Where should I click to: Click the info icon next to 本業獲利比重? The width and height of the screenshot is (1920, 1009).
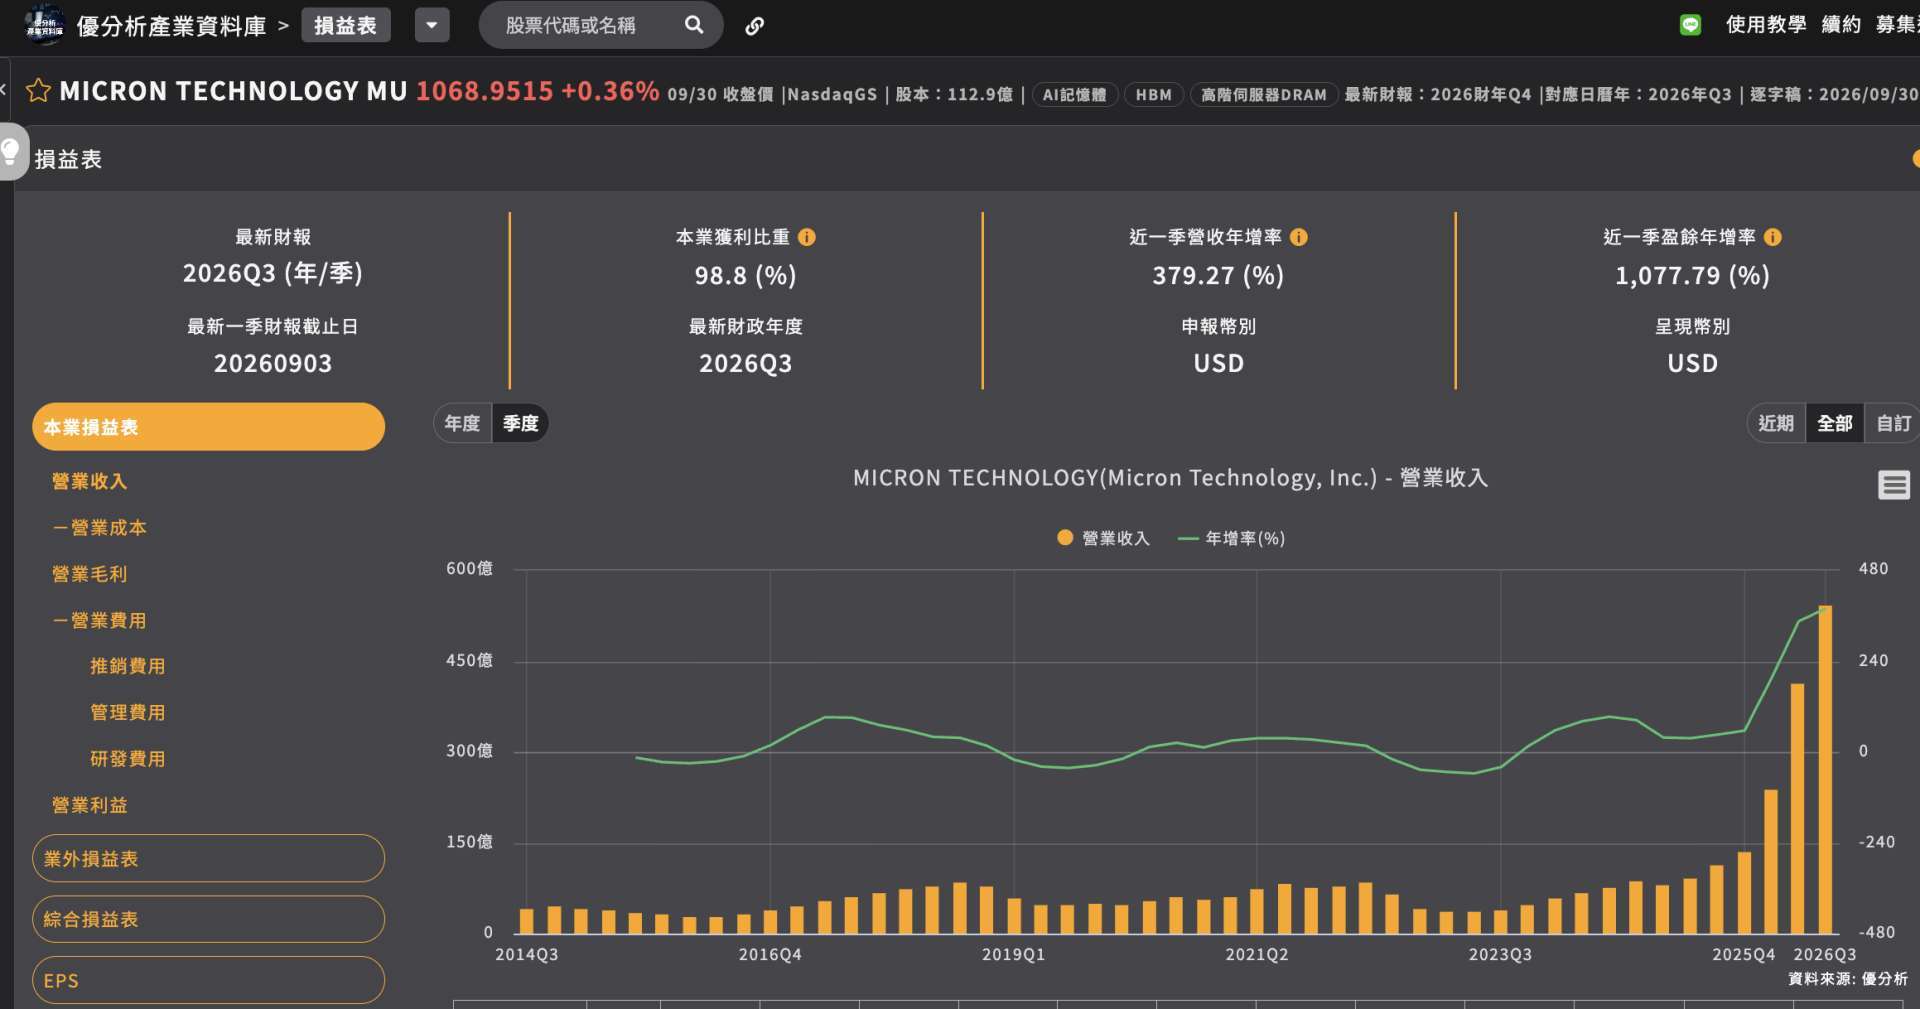coord(807,237)
